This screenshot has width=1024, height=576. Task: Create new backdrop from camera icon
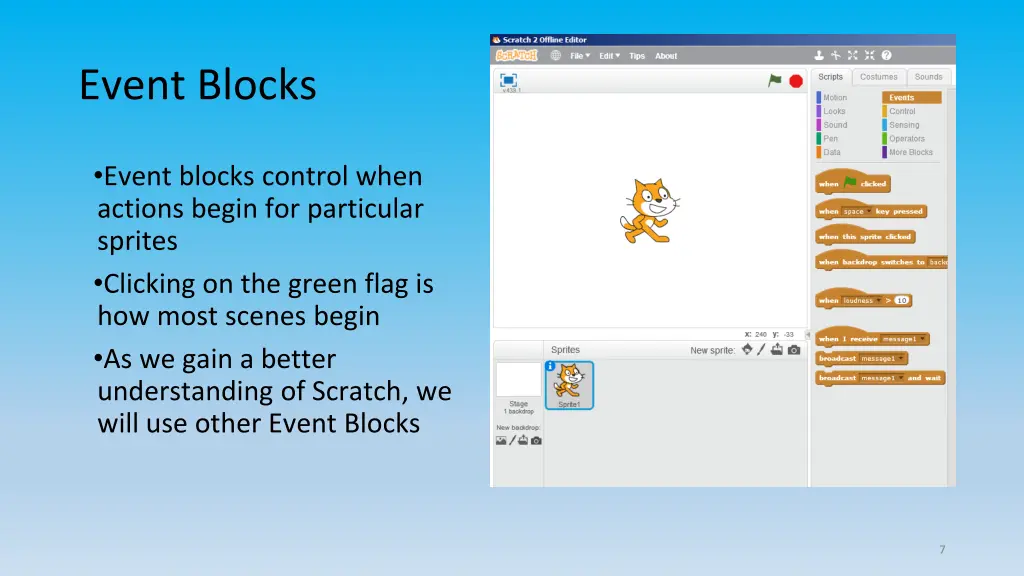[x=536, y=441]
